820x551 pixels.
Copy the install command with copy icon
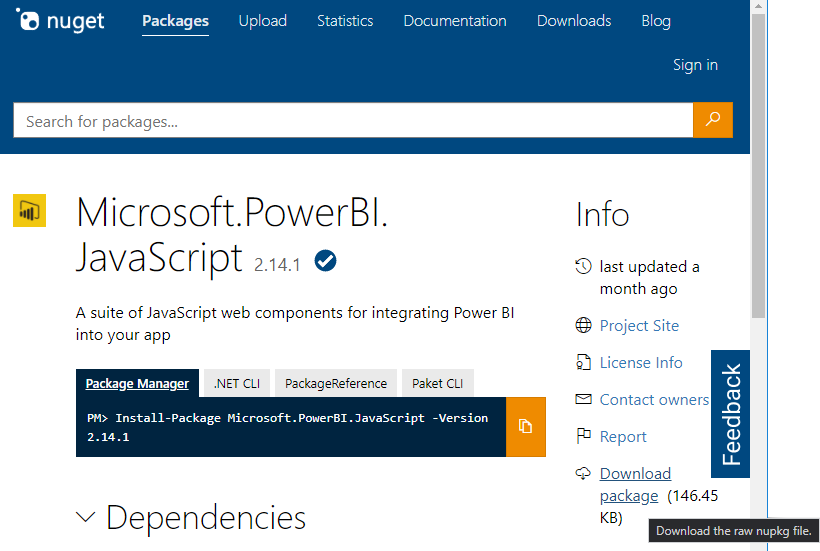(x=525, y=427)
